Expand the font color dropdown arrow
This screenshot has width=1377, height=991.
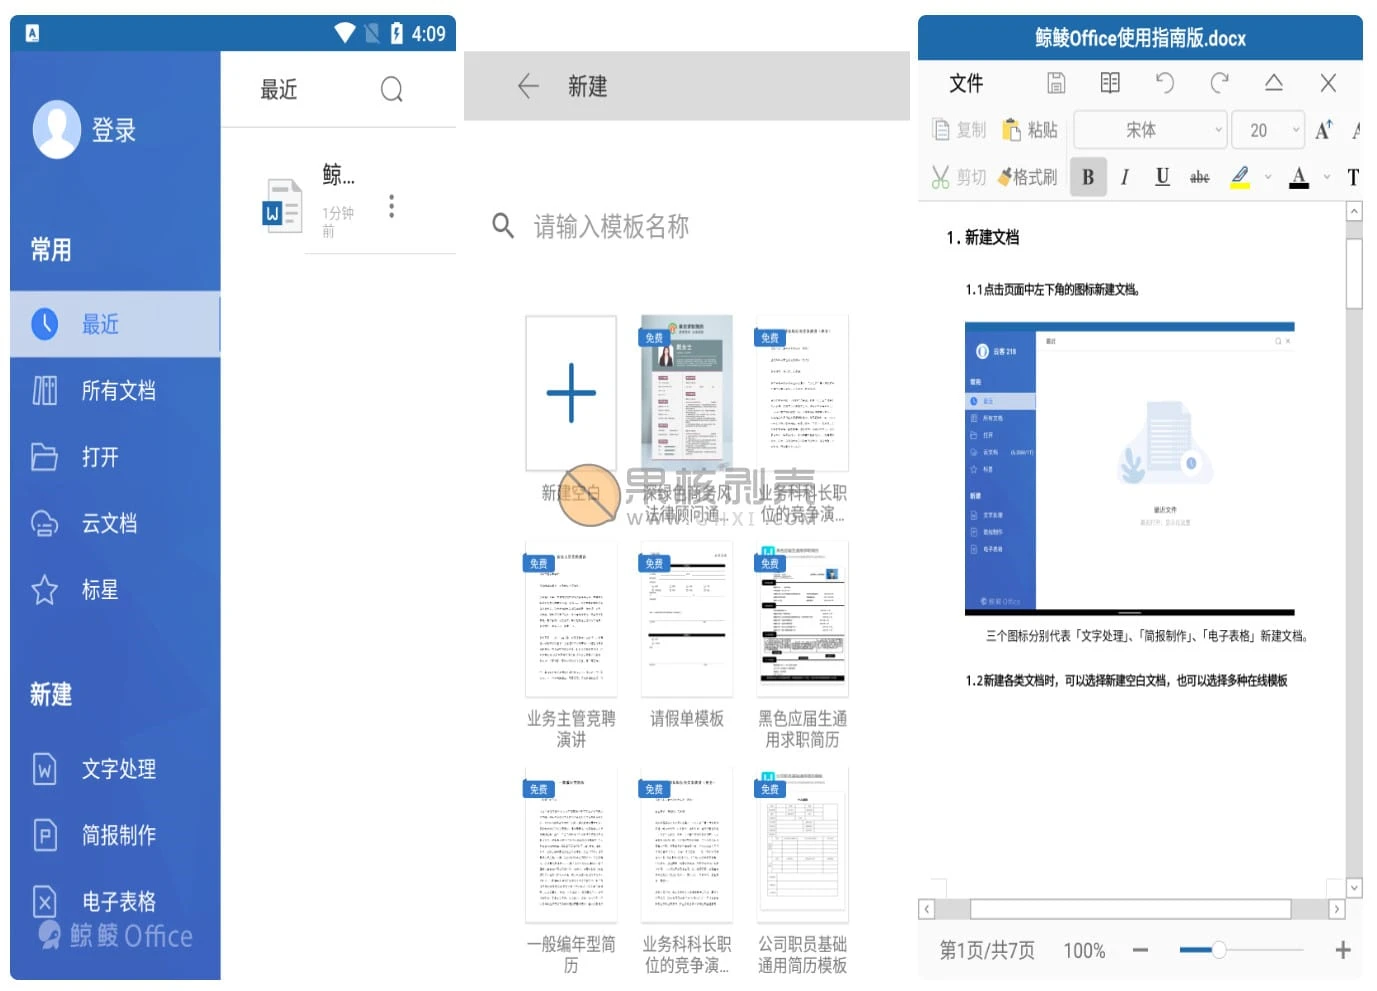click(1327, 178)
